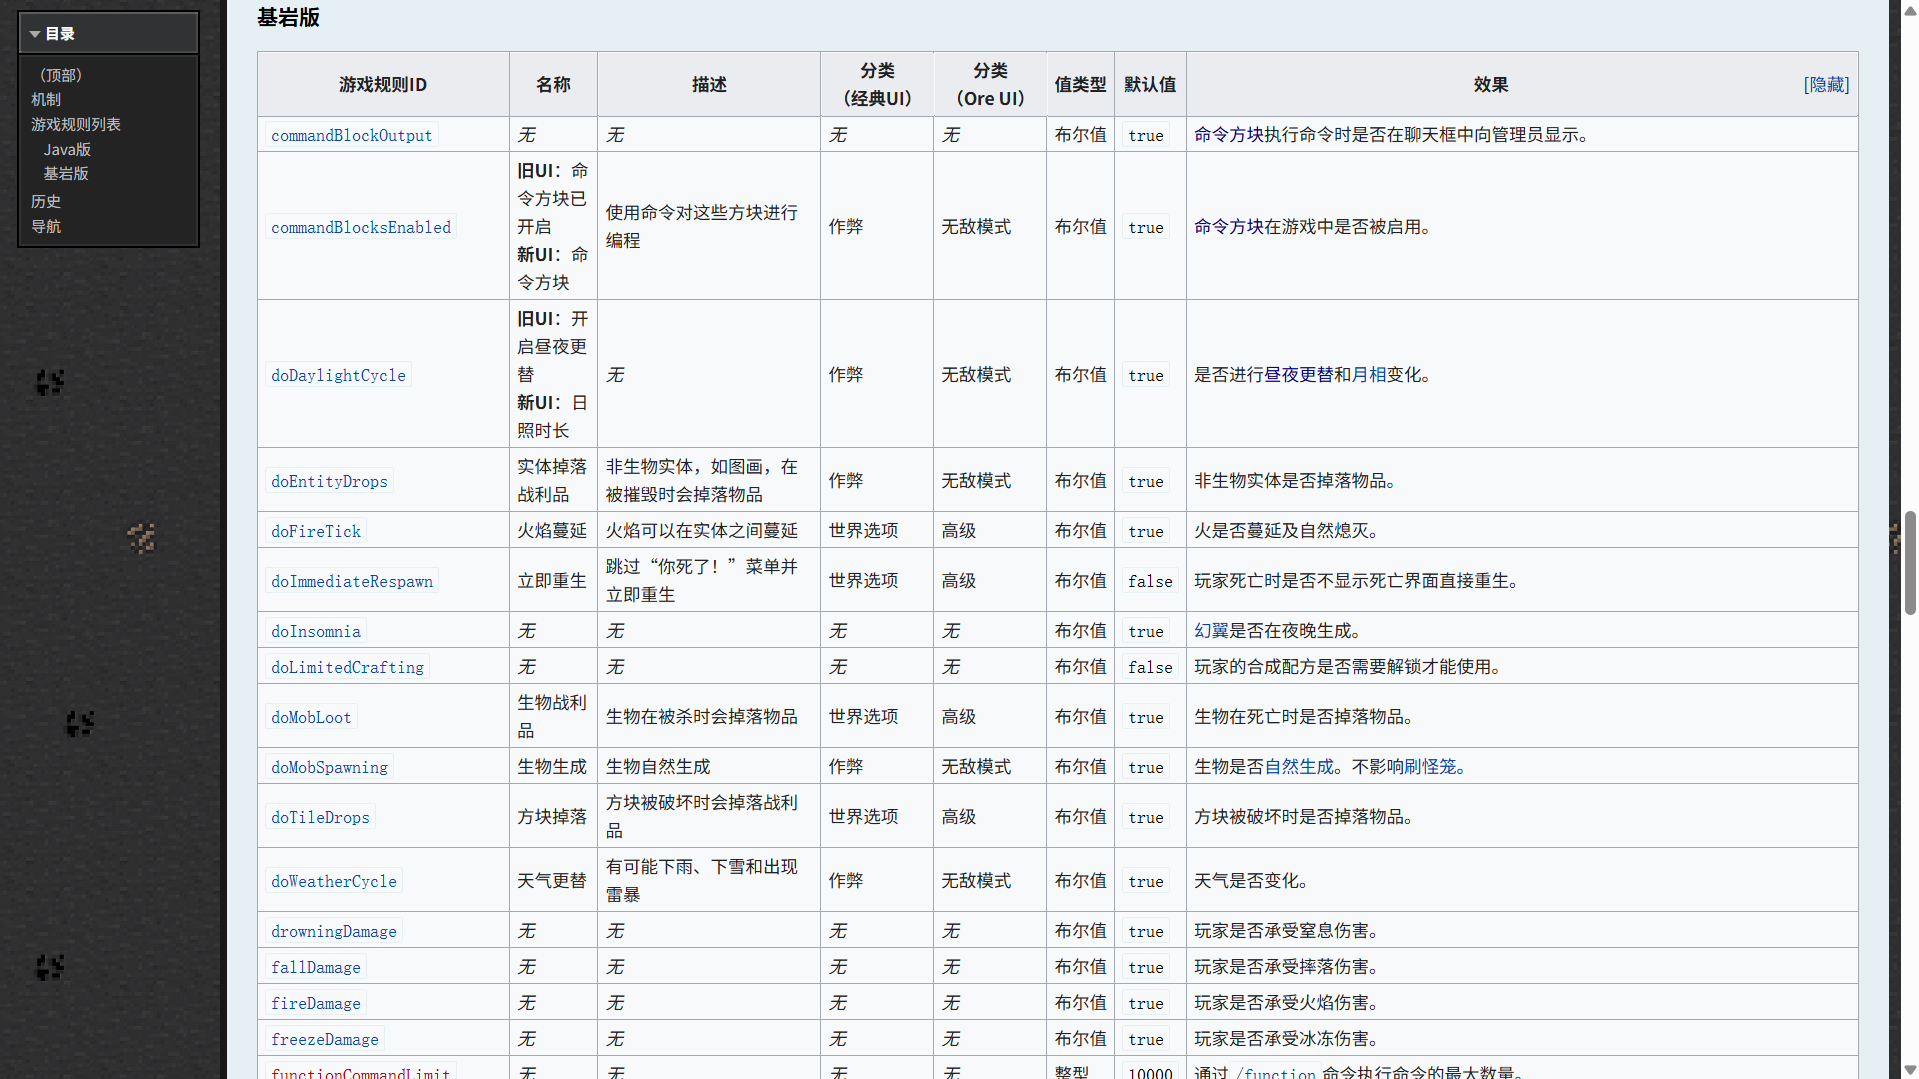Select doInsomnia rule ID
1919x1079 pixels.
(x=316, y=631)
